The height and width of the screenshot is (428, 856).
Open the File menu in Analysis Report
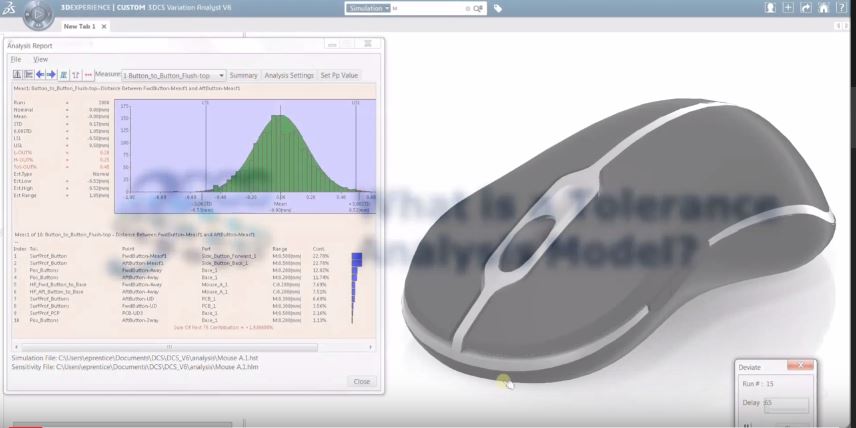coord(16,59)
